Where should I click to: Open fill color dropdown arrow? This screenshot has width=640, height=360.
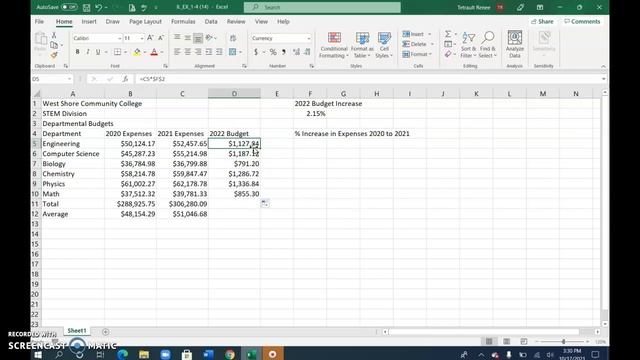pos(144,52)
